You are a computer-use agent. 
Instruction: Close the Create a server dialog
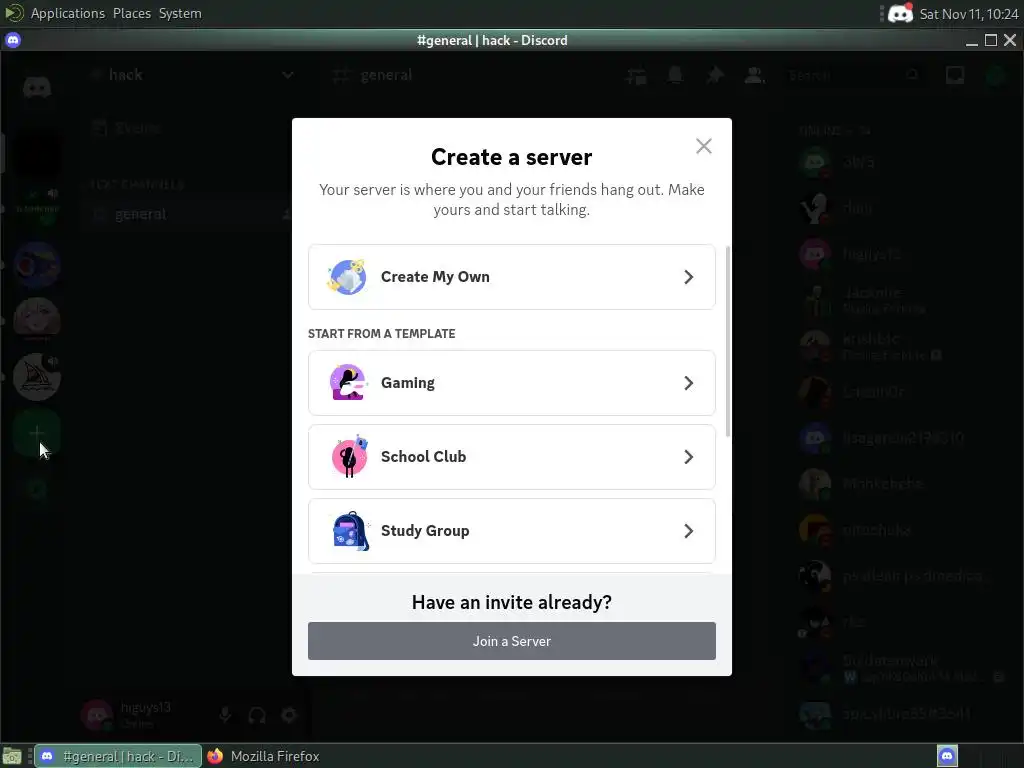point(703,146)
